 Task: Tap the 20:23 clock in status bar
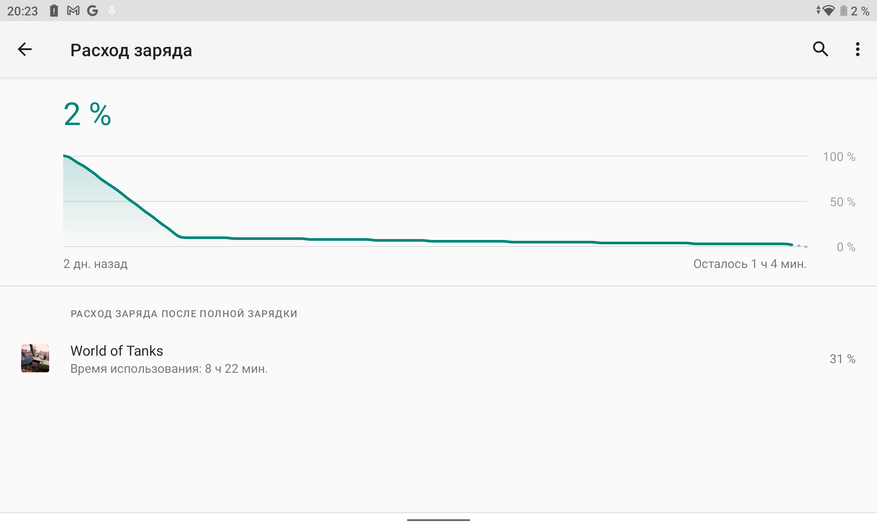click(x=22, y=11)
